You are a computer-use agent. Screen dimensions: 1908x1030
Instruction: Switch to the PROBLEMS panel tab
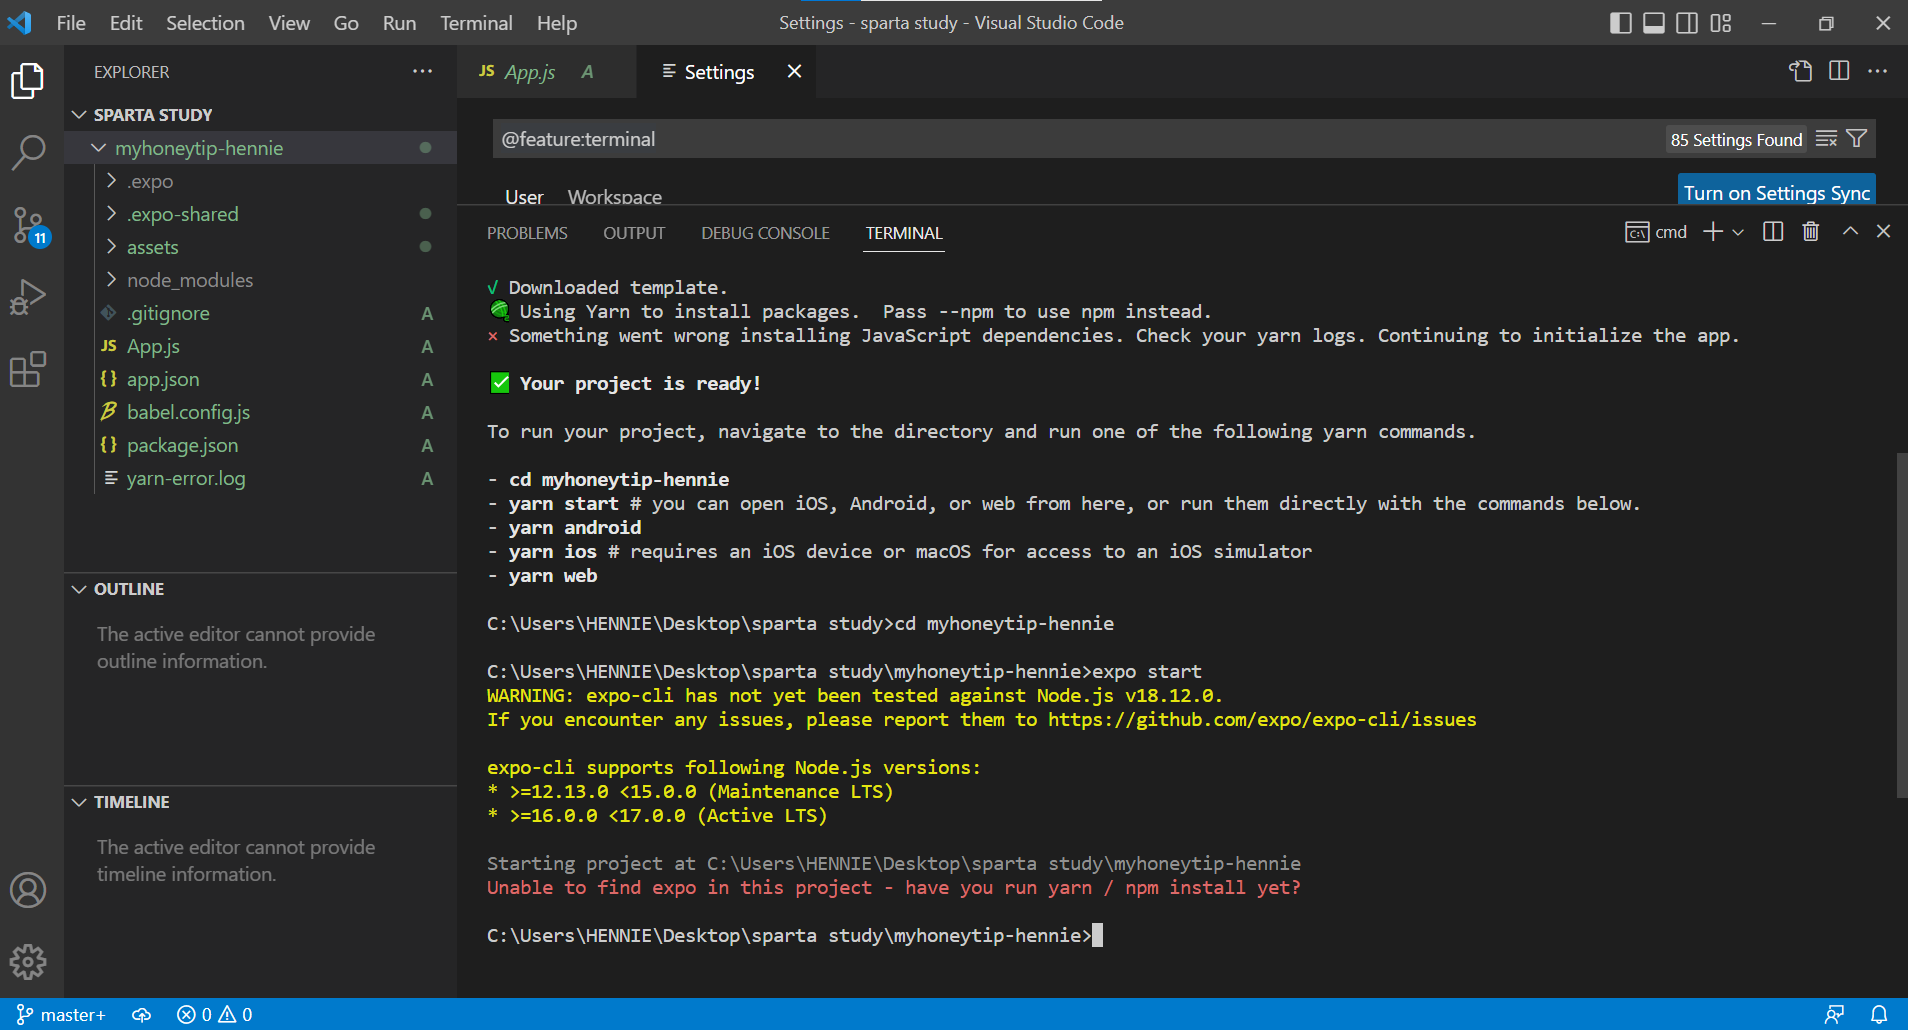pyautogui.click(x=527, y=233)
